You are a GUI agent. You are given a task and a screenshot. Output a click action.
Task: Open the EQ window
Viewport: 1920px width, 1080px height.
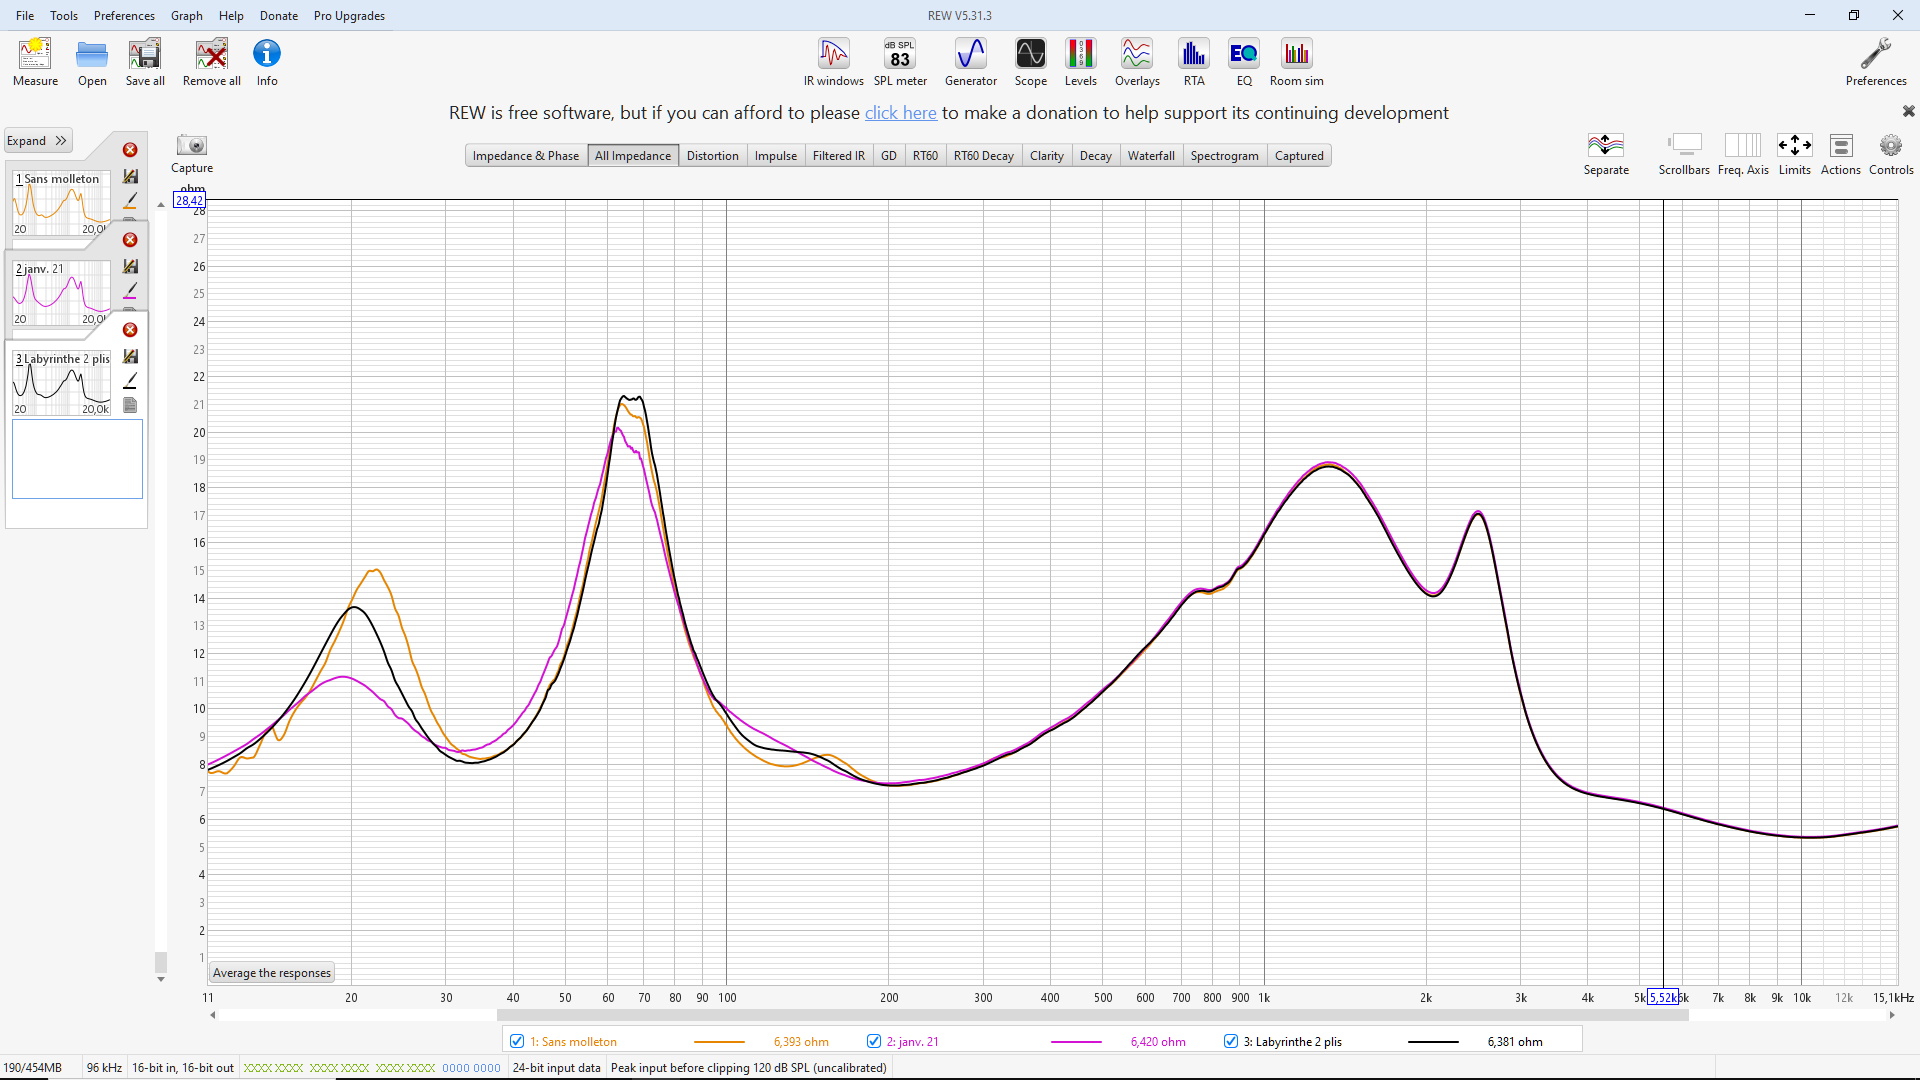tap(1243, 62)
